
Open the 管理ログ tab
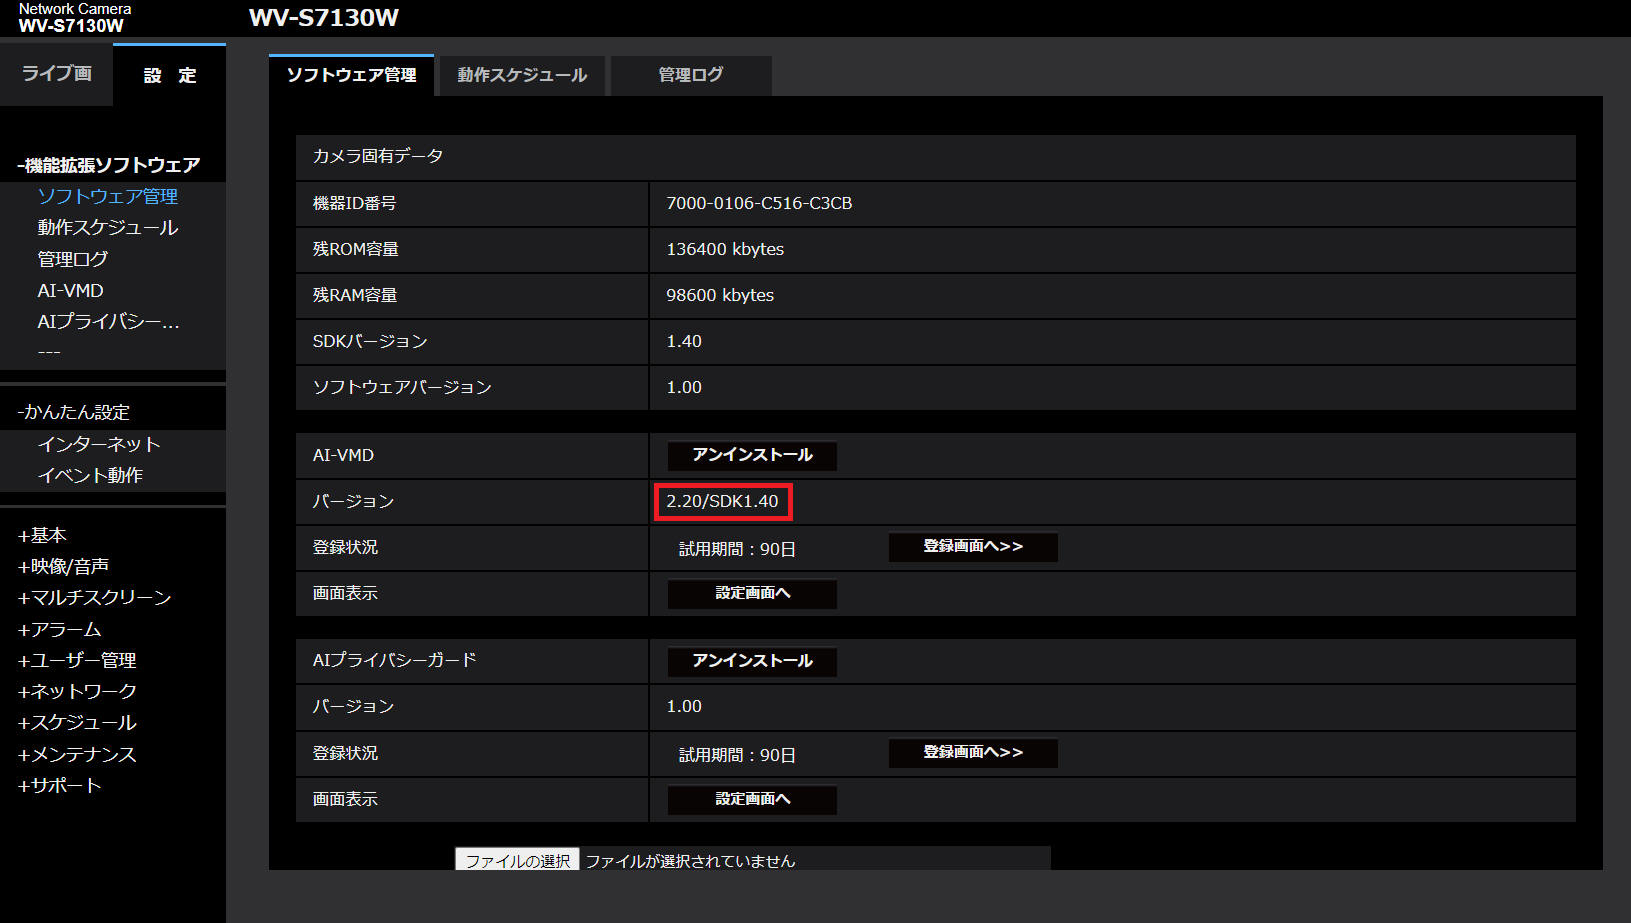click(691, 75)
